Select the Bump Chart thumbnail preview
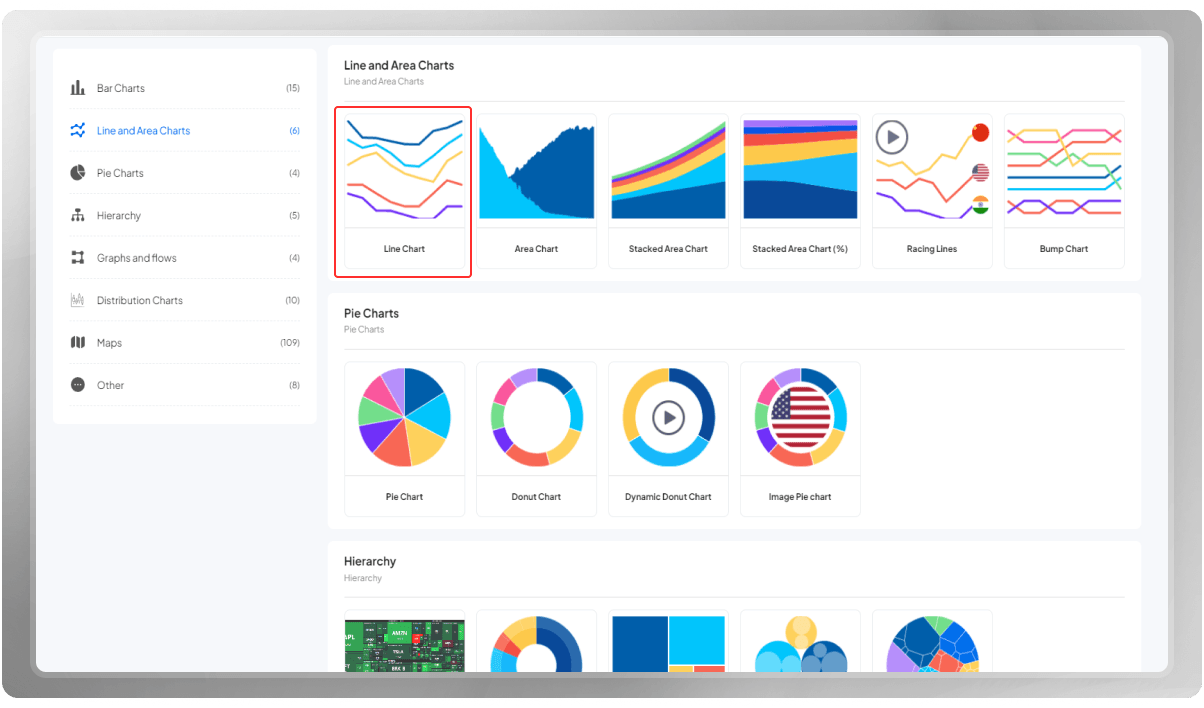This screenshot has height=708, width=1204. click(x=1064, y=170)
